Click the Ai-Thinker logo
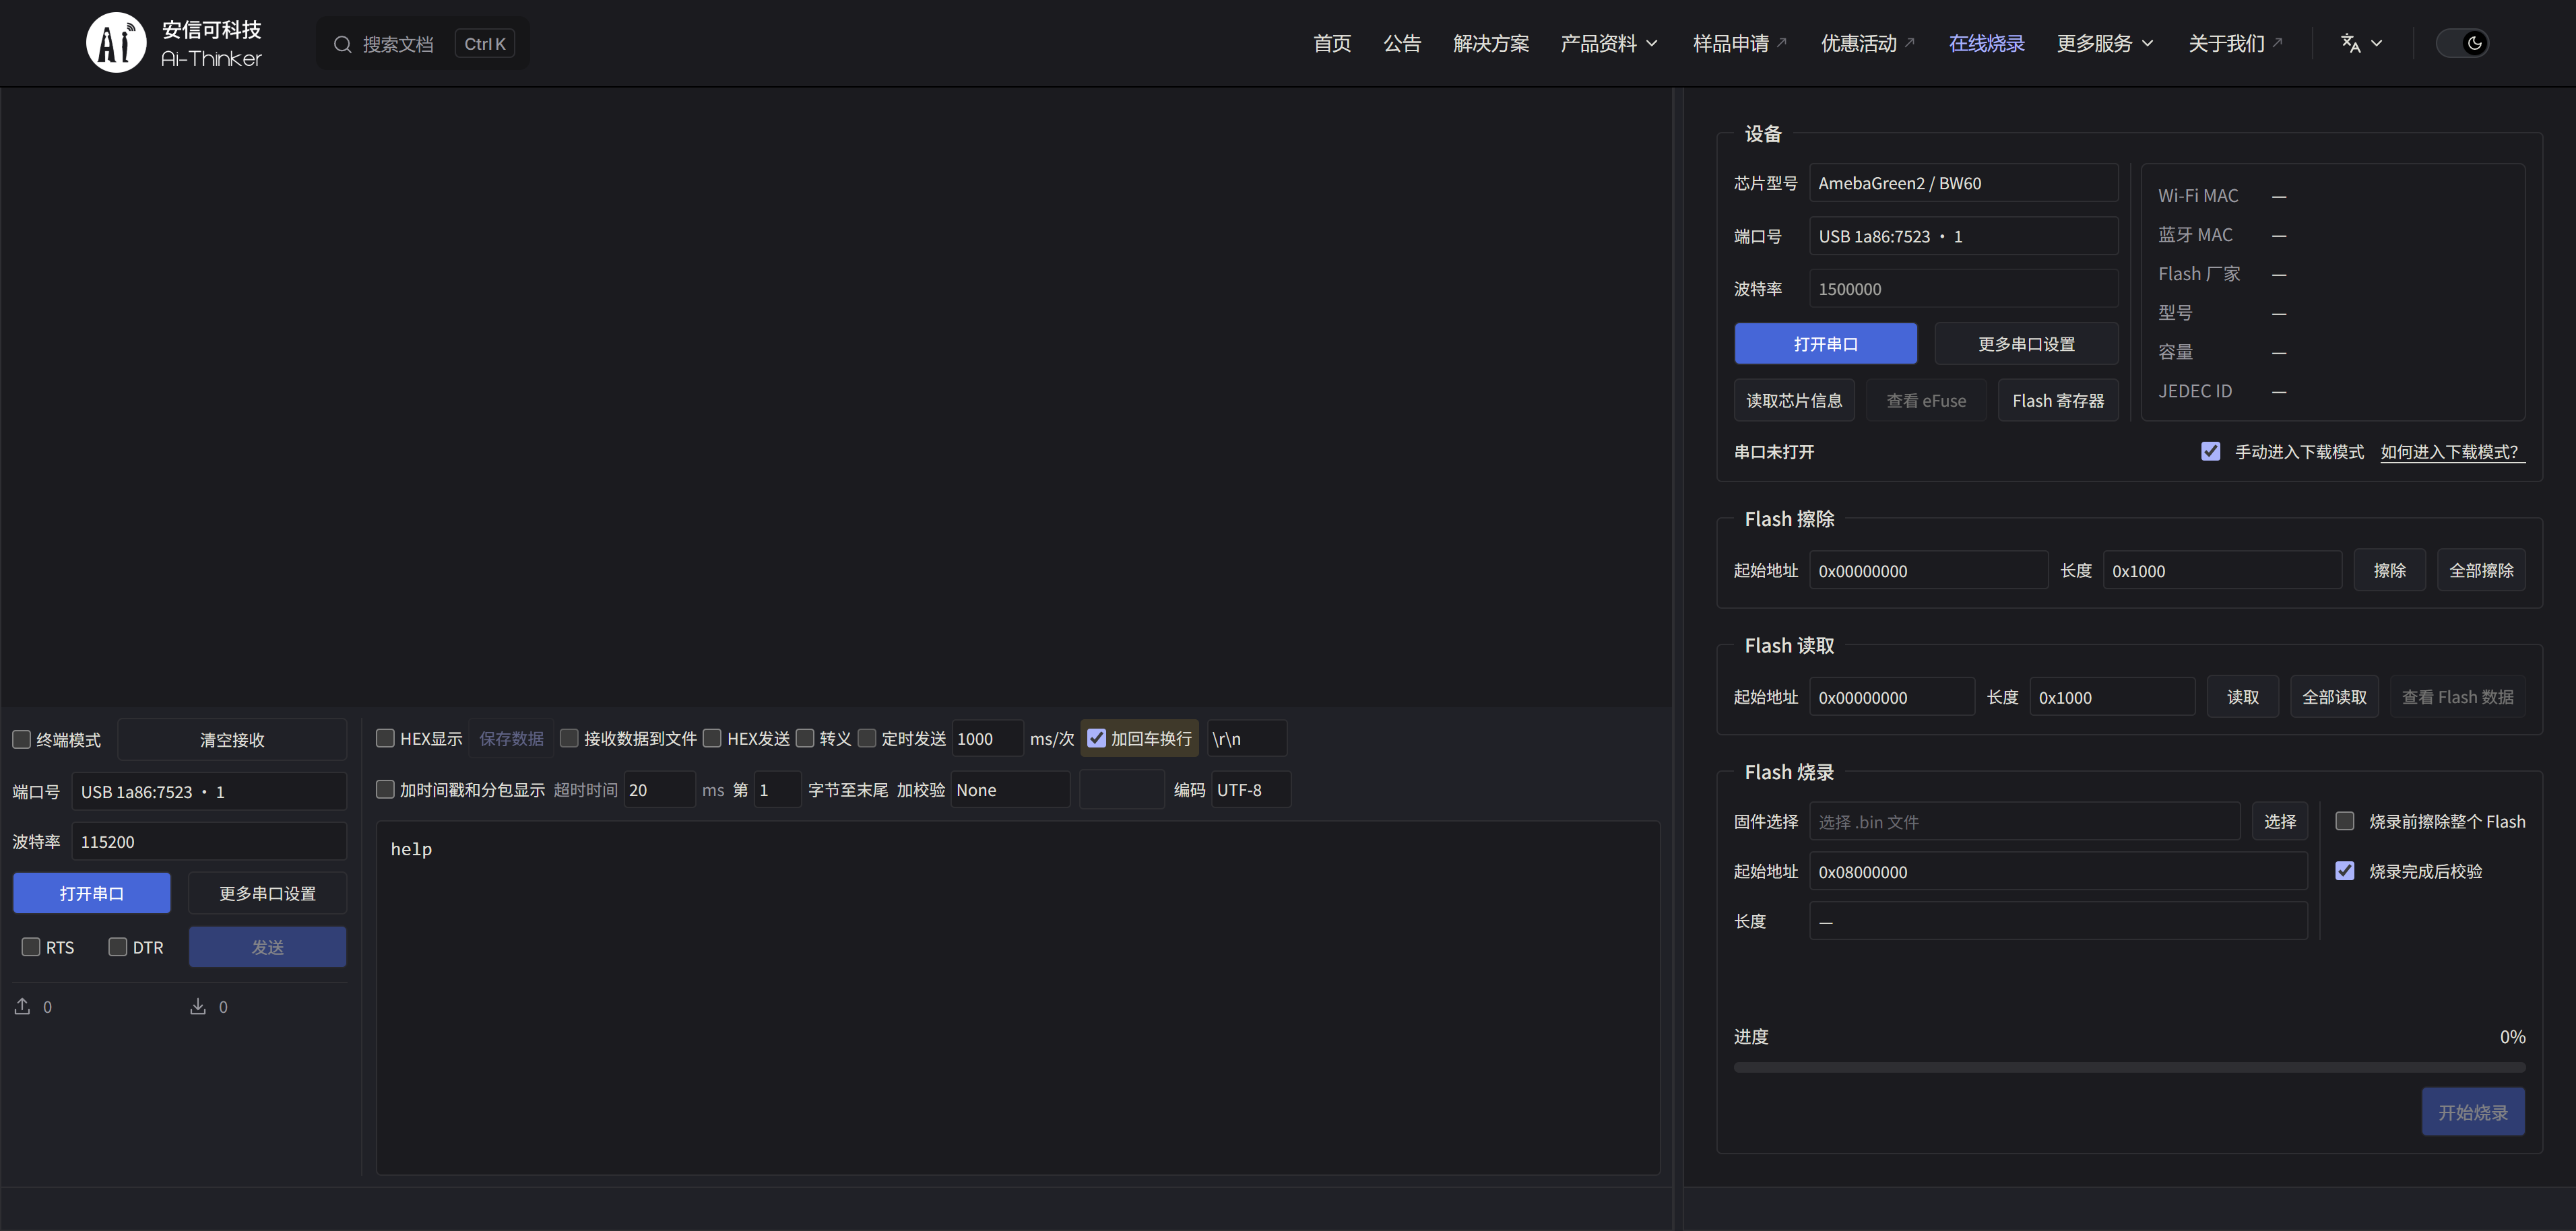The width and height of the screenshot is (2576, 1231). point(174,43)
